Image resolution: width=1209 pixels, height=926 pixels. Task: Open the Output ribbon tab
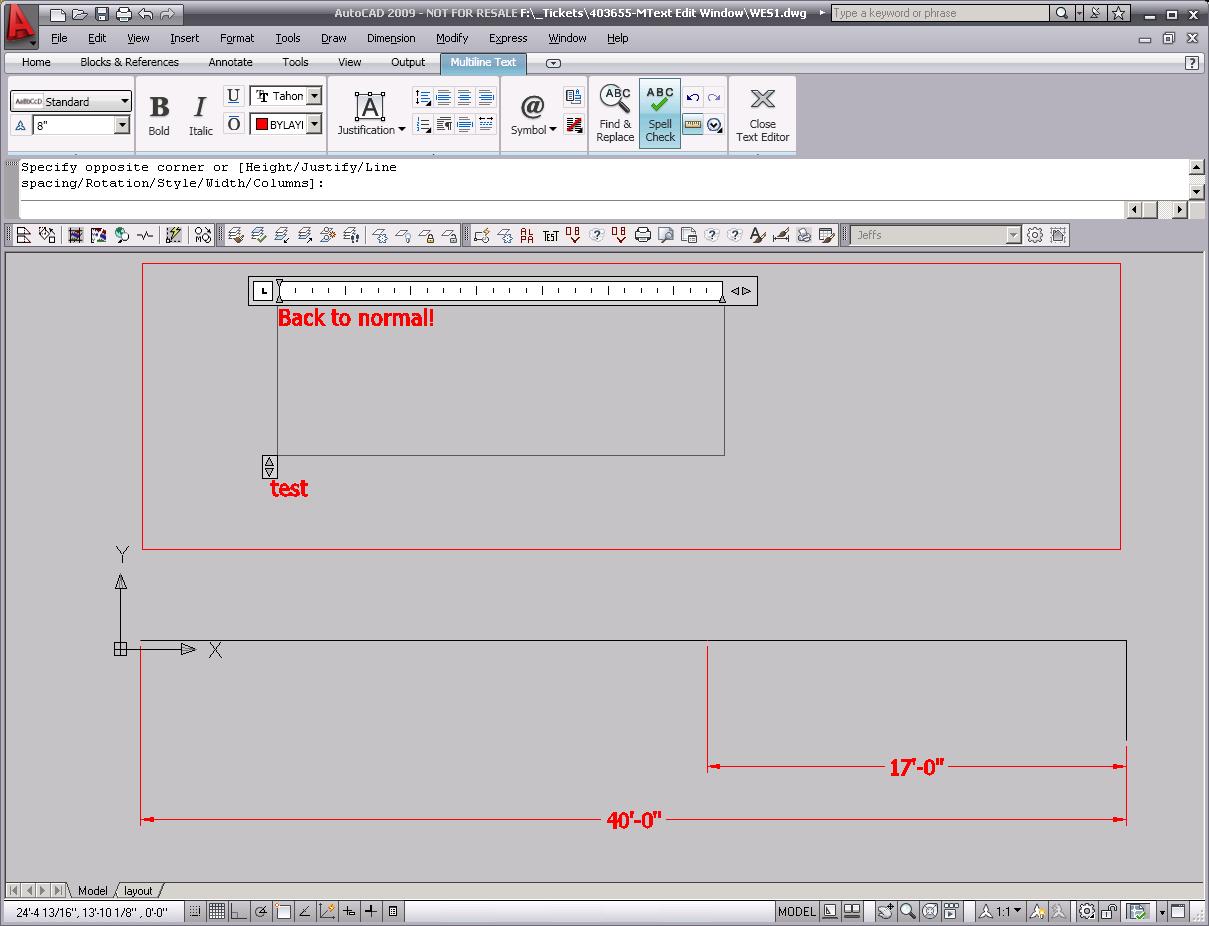(x=408, y=62)
